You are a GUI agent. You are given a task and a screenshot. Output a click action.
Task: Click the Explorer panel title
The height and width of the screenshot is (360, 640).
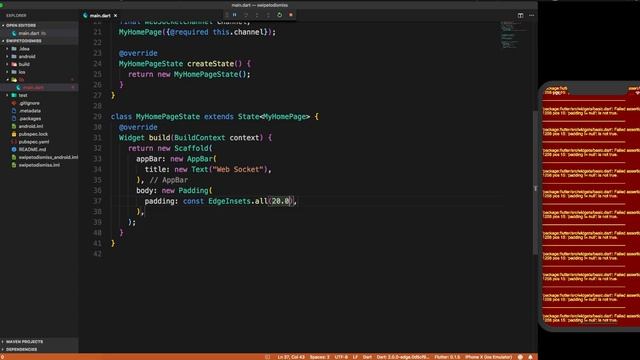tap(16, 16)
